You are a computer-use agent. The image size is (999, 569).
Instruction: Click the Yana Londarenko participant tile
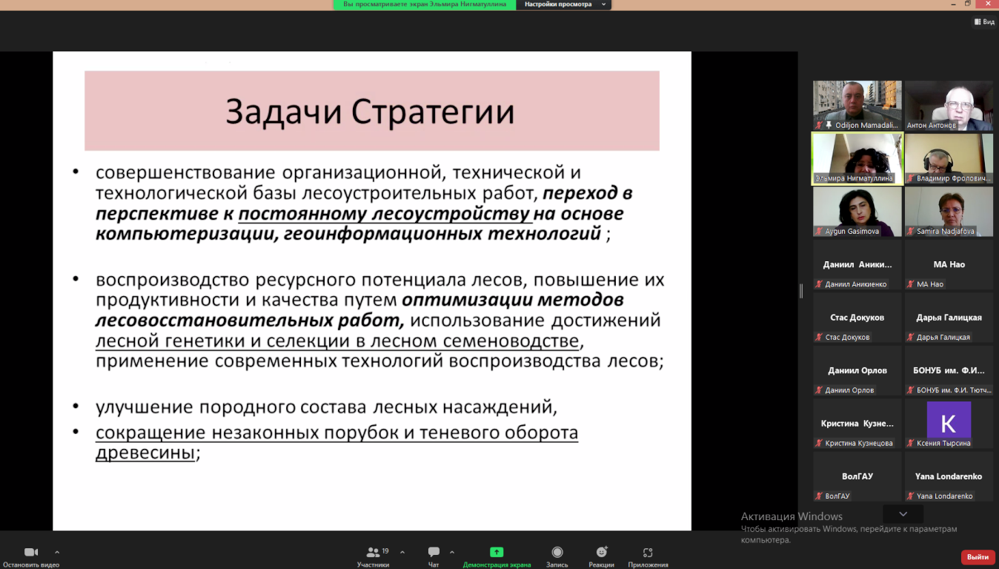(x=949, y=477)
